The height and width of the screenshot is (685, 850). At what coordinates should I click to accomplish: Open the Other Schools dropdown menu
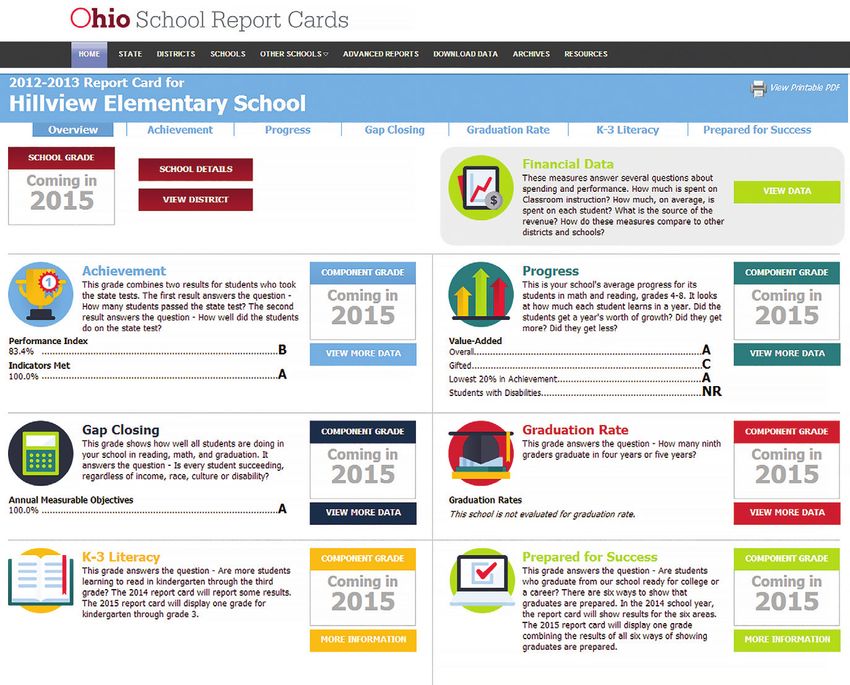pyautogui.click(x=294, y=54)
